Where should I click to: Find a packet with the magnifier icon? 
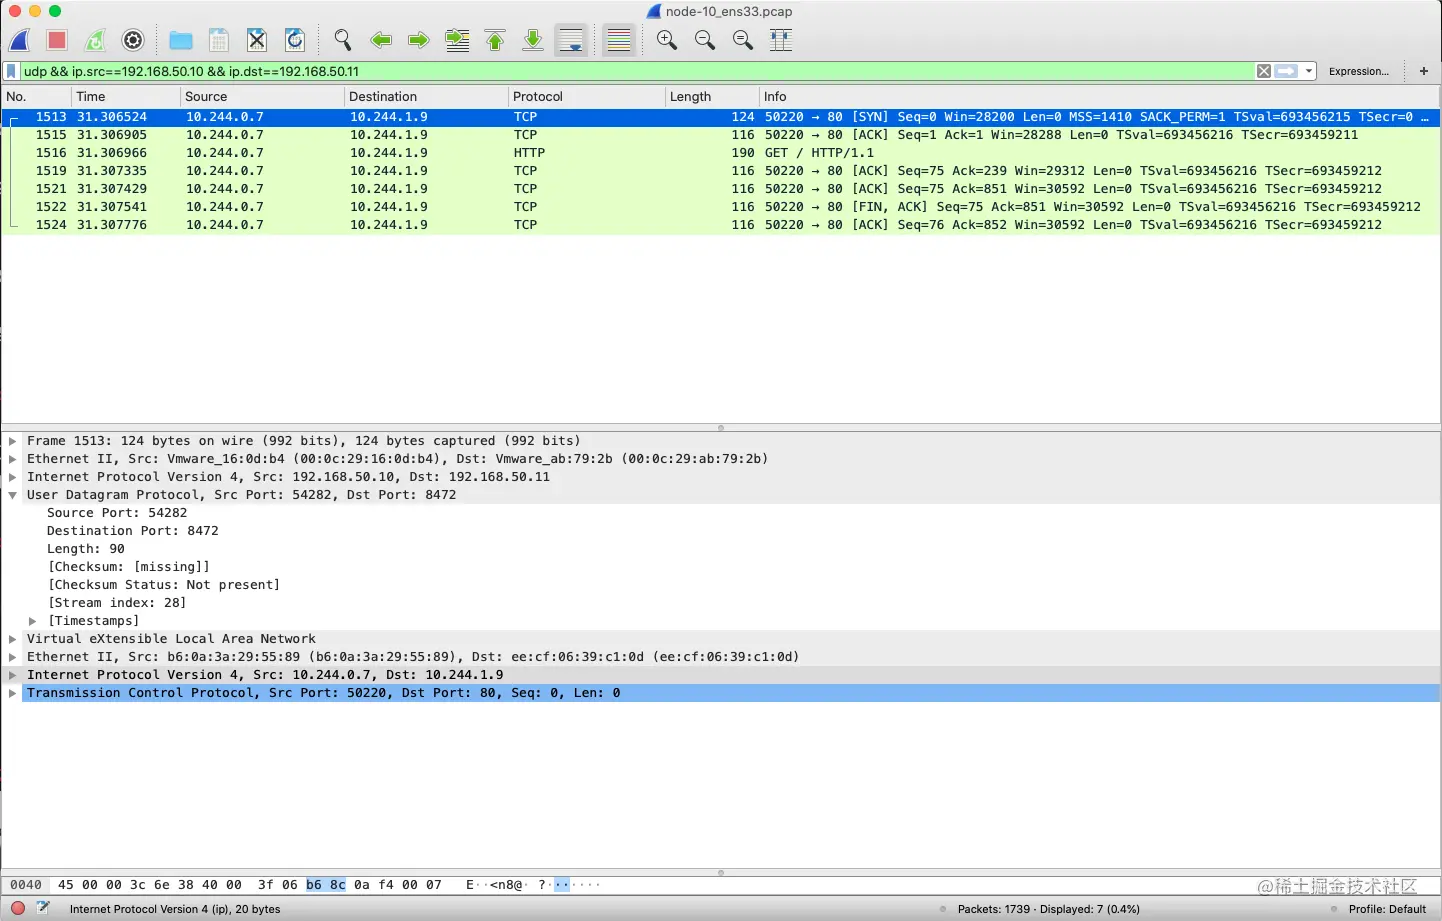(x=343, y=40)
